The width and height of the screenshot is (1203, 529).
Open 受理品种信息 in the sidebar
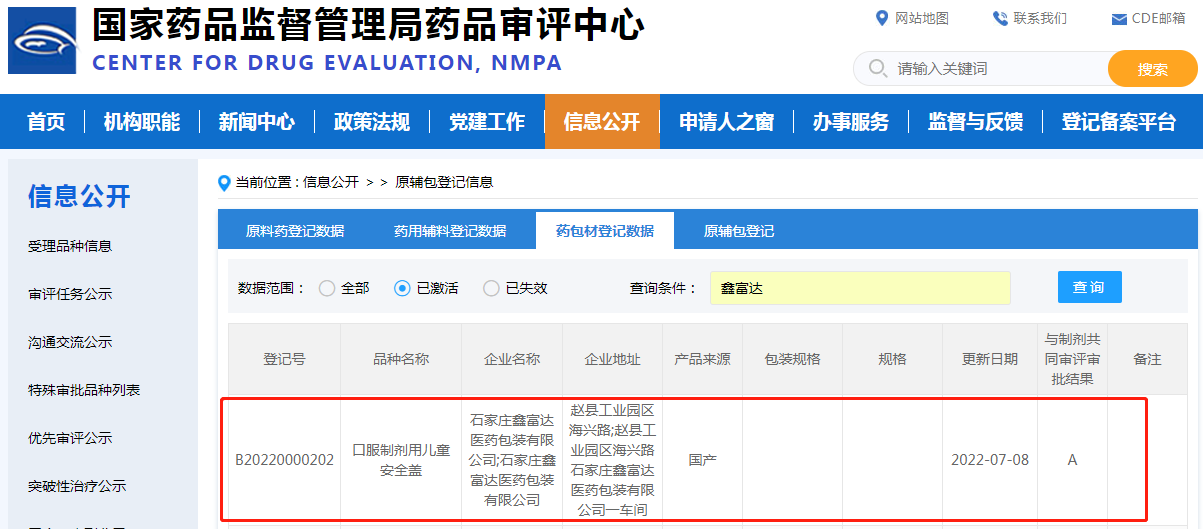(x=70, y=246)
